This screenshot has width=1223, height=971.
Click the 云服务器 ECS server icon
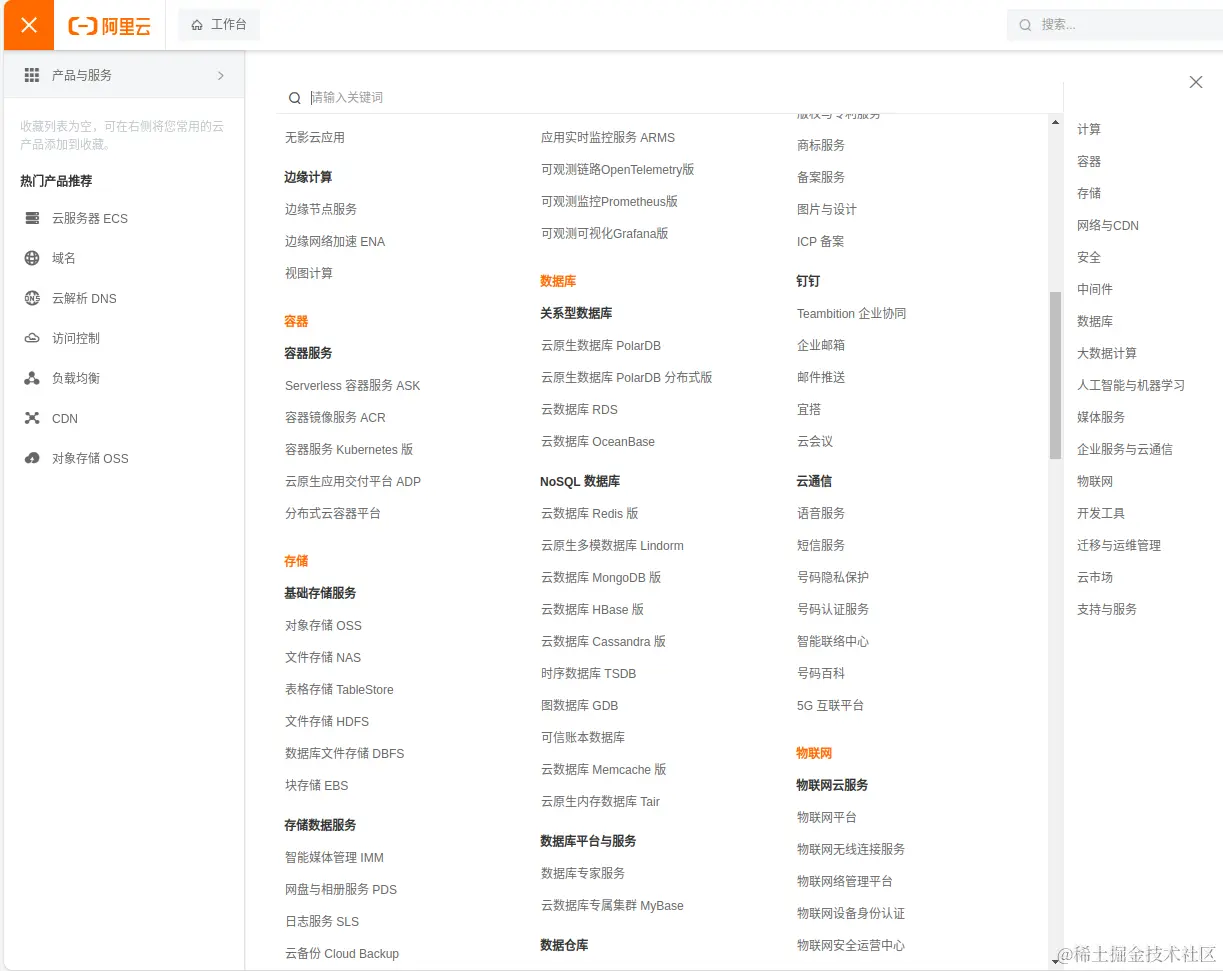[32, 218]
